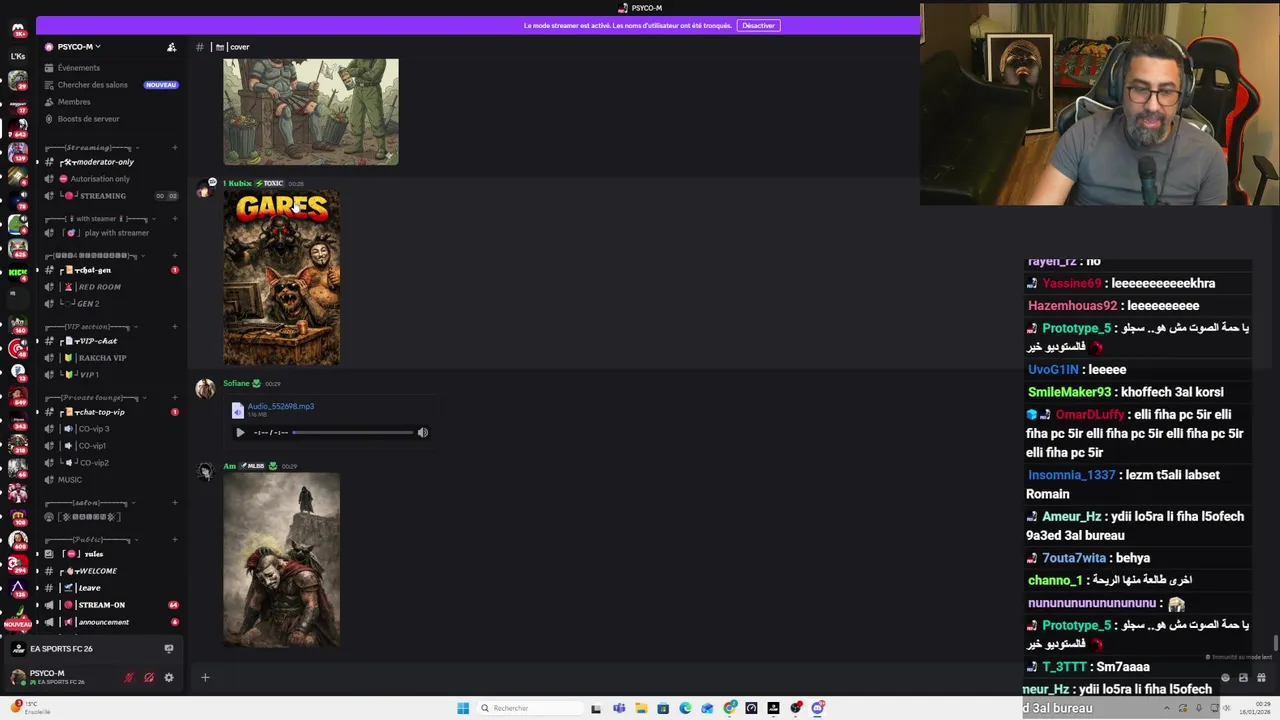Toggle the deafen headphones button
Image resolution: width=1280 pixels, height=720 pixels.
pyautogui.click(x=149, y=678)
